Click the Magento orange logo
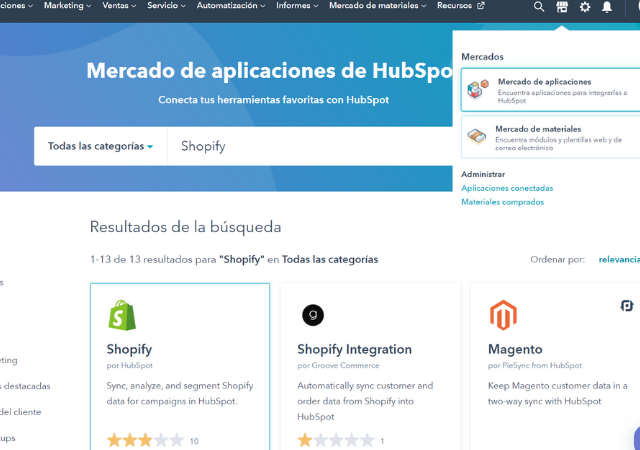The image size is (640, 450). [503, 315]
